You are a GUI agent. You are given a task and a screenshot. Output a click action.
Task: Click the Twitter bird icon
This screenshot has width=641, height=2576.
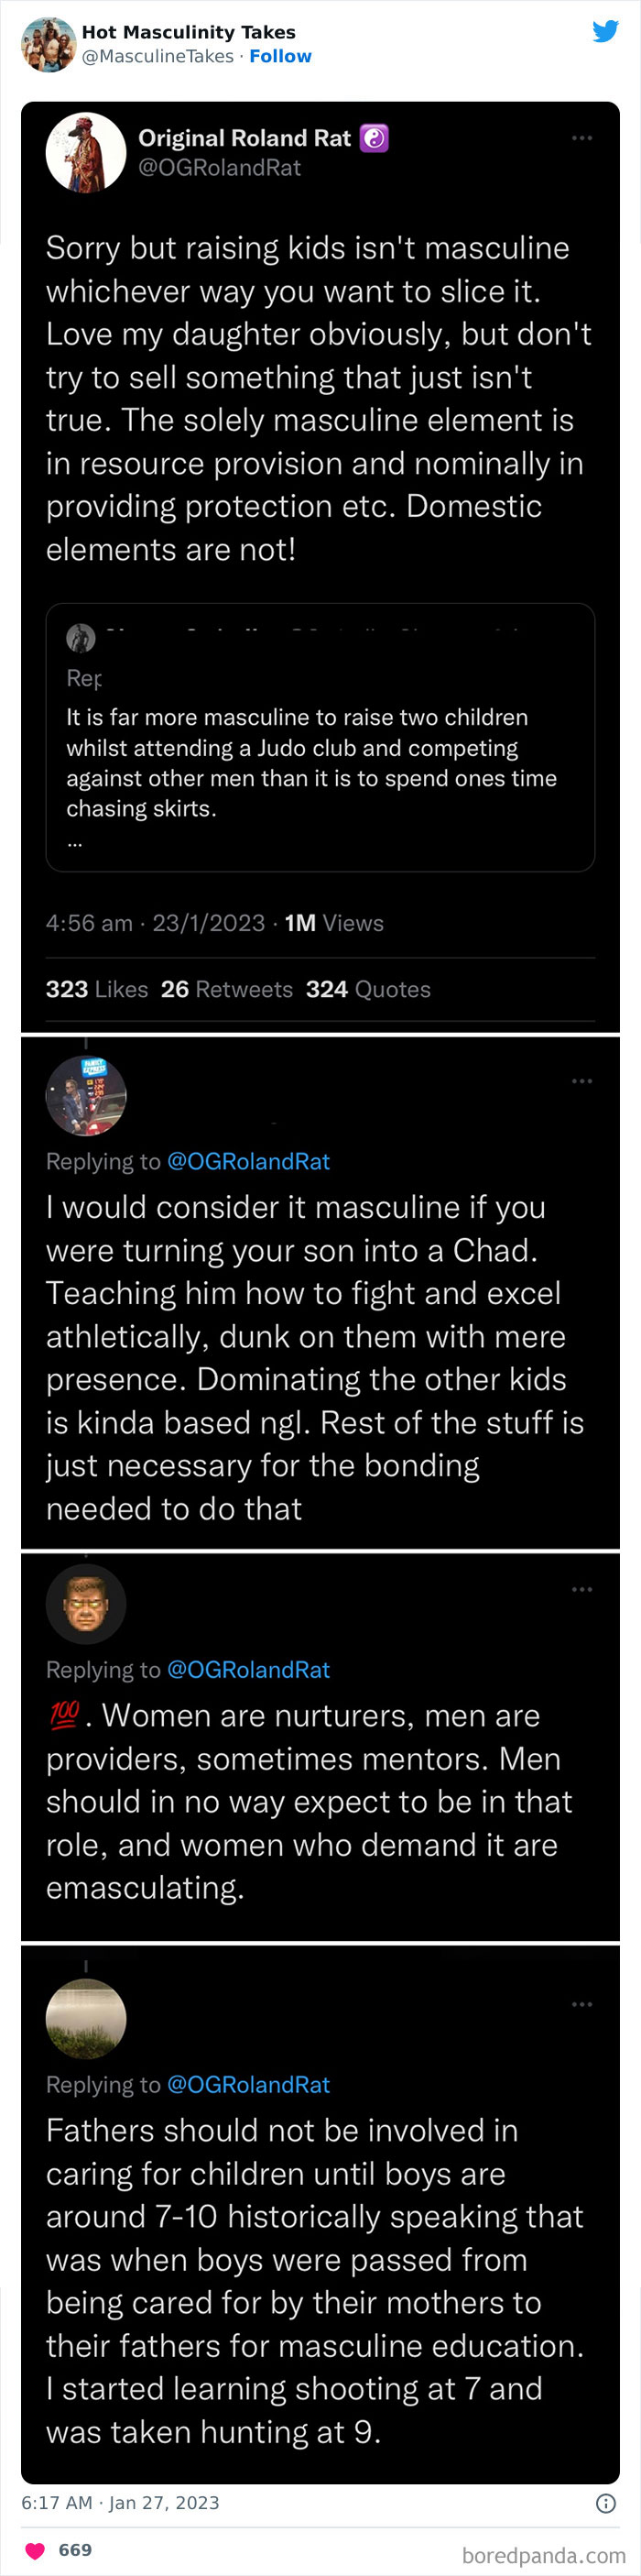607,31
